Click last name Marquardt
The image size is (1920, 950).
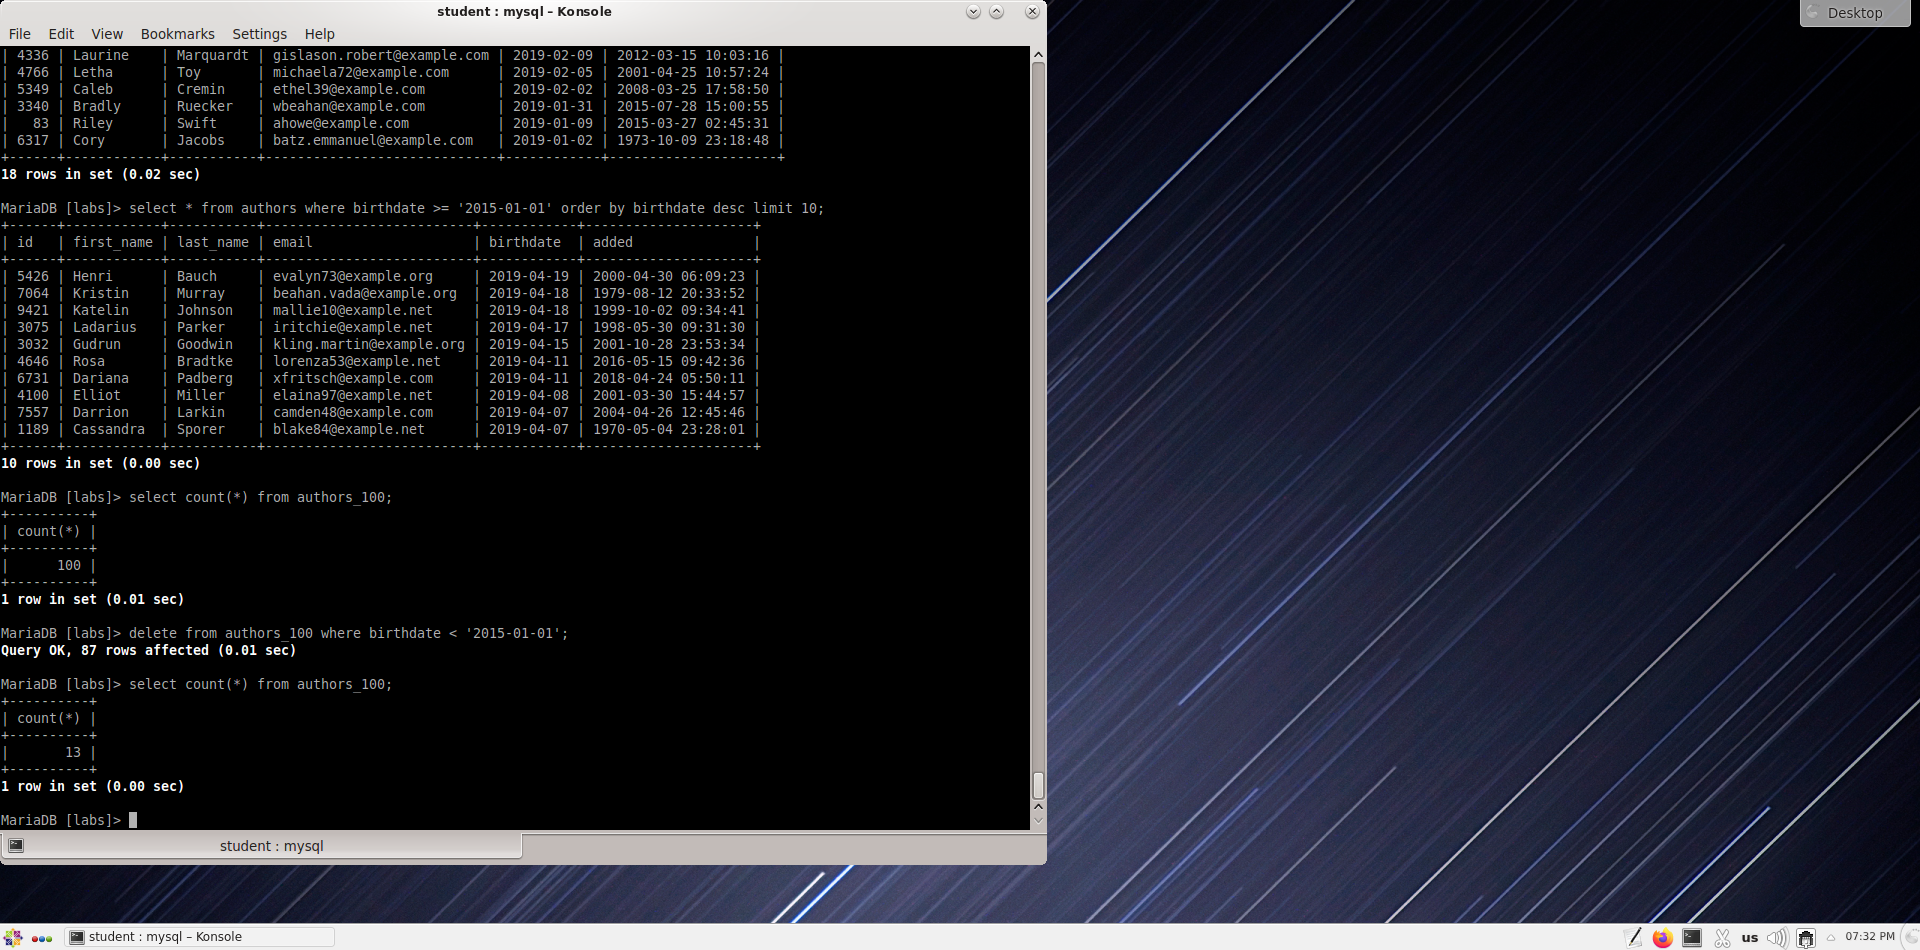(213, 55)
